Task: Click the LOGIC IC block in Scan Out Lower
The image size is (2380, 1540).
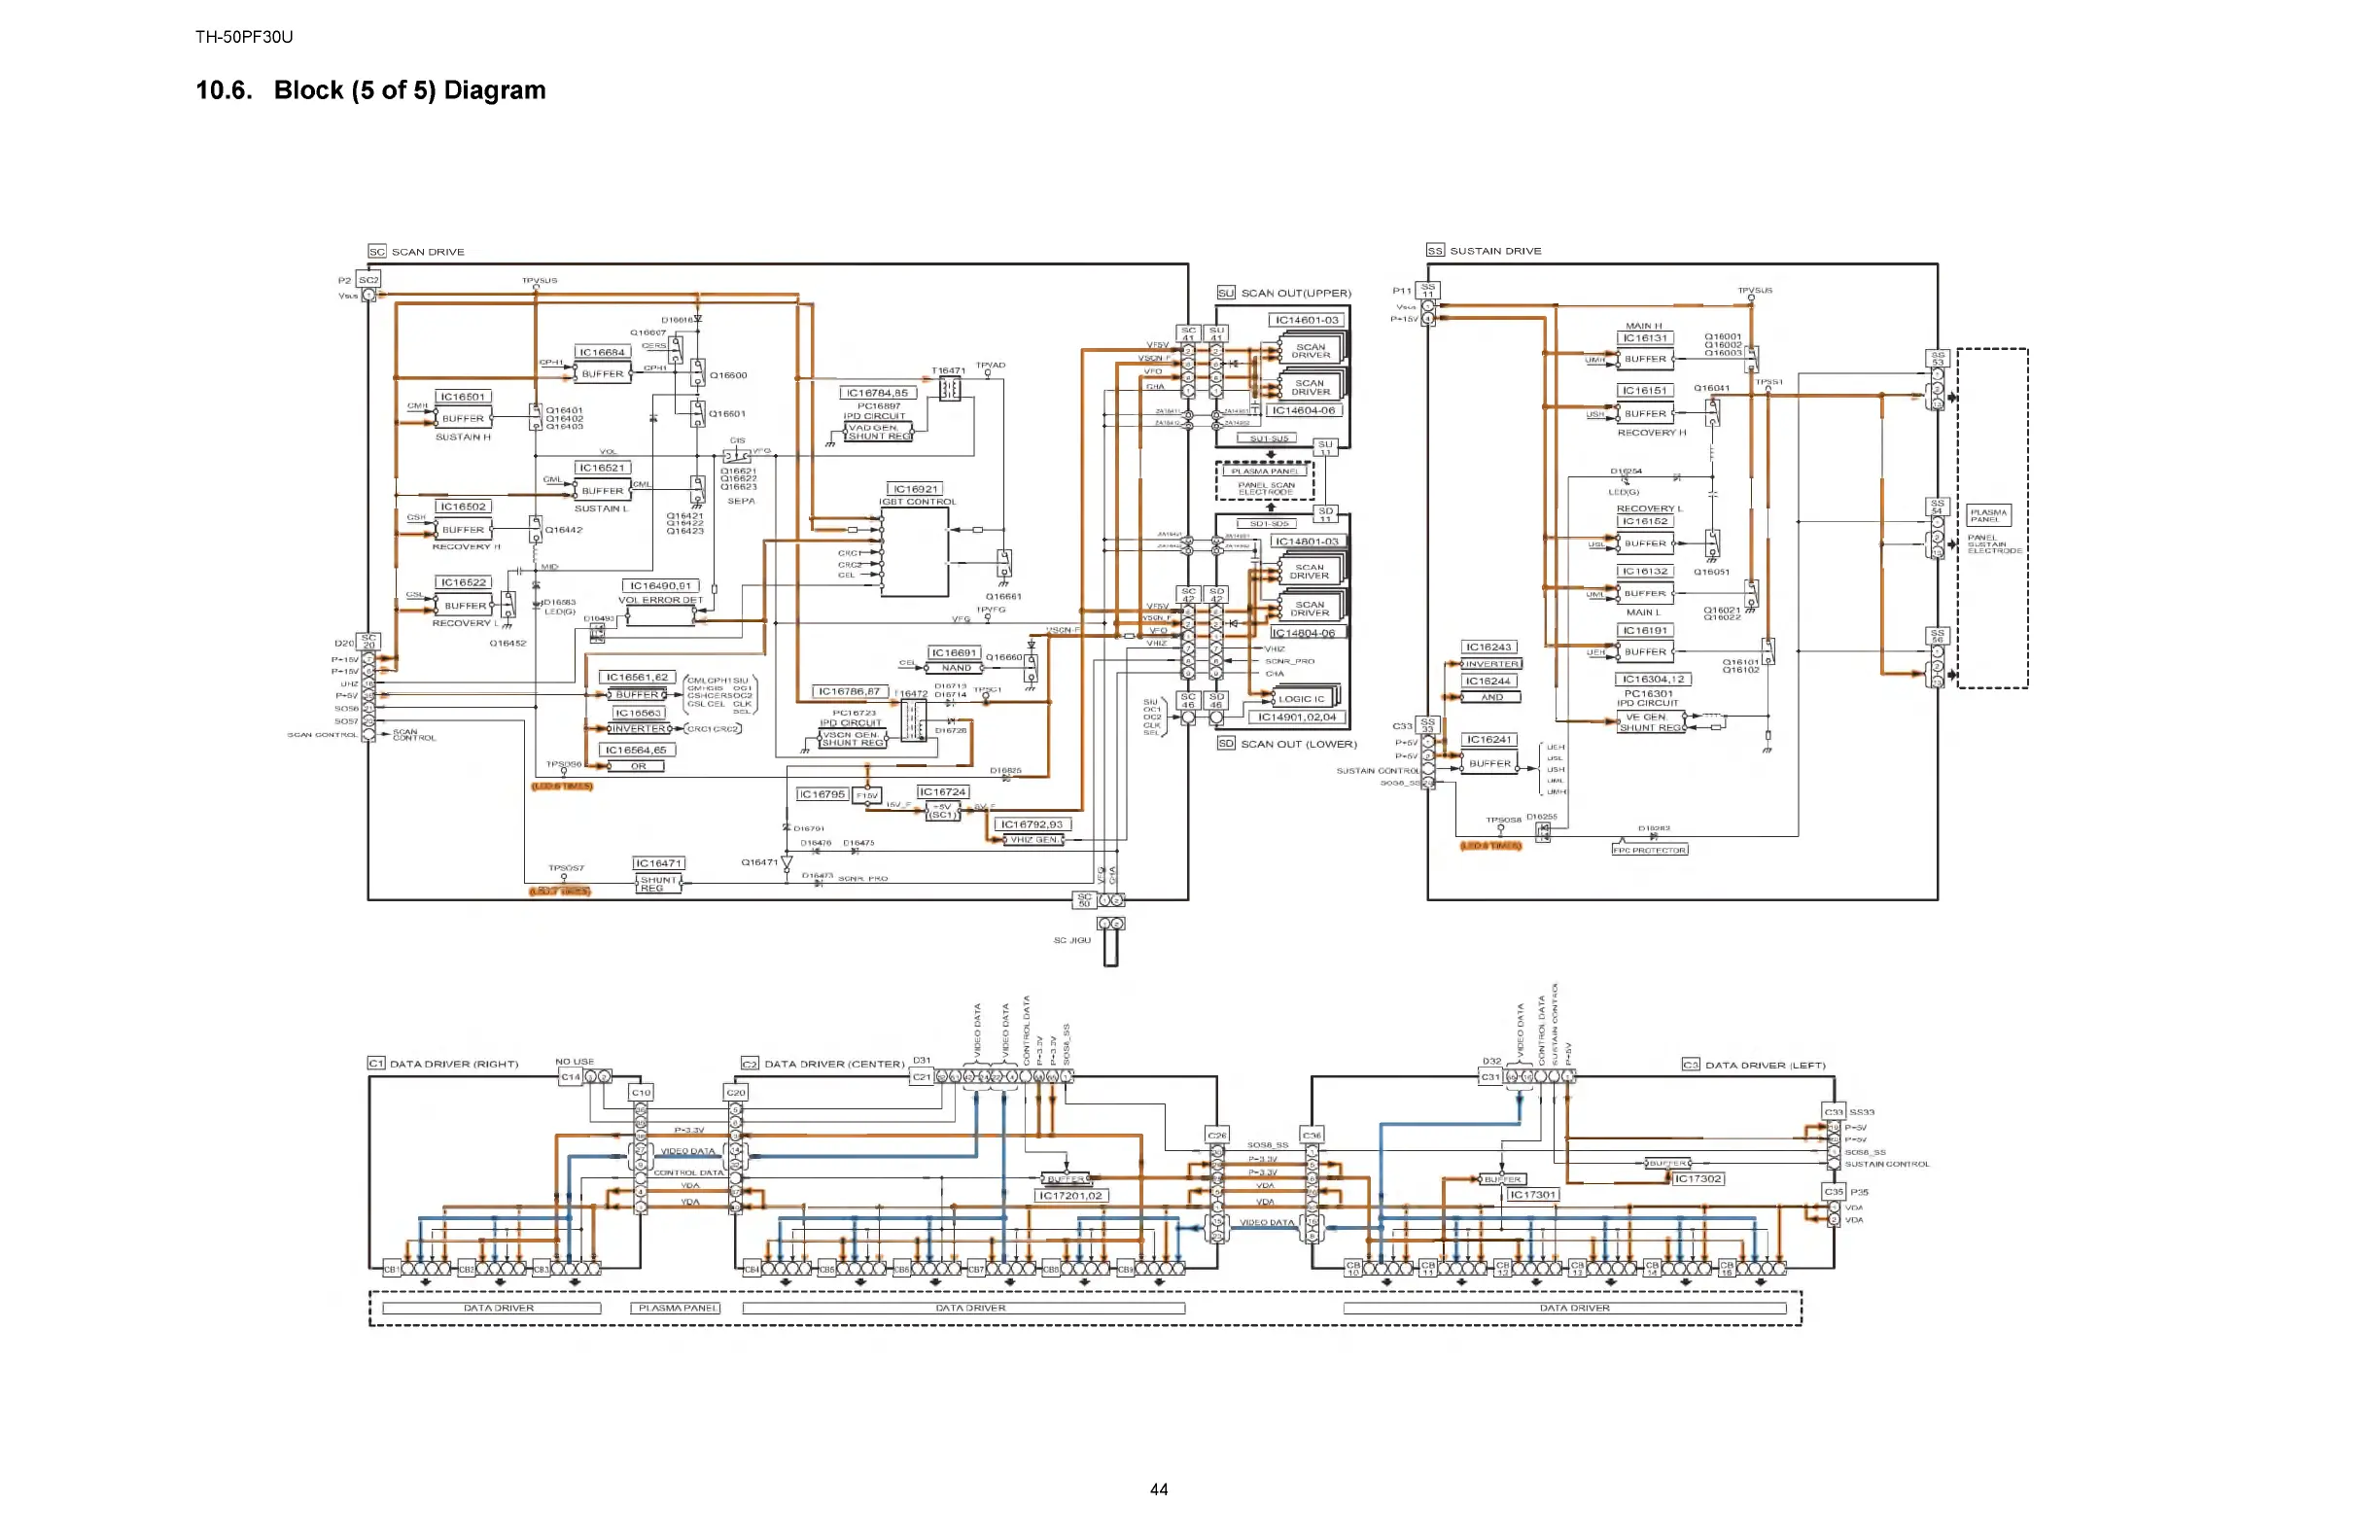Action: pyautogui.click(x=1301, y=699)
